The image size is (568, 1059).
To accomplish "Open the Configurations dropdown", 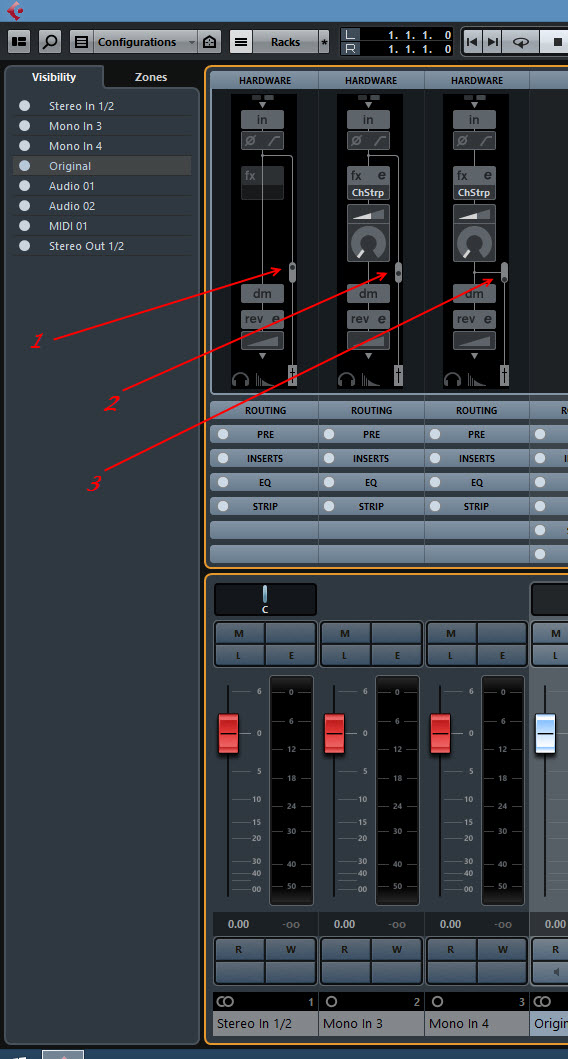I will (x=145, y=41).
